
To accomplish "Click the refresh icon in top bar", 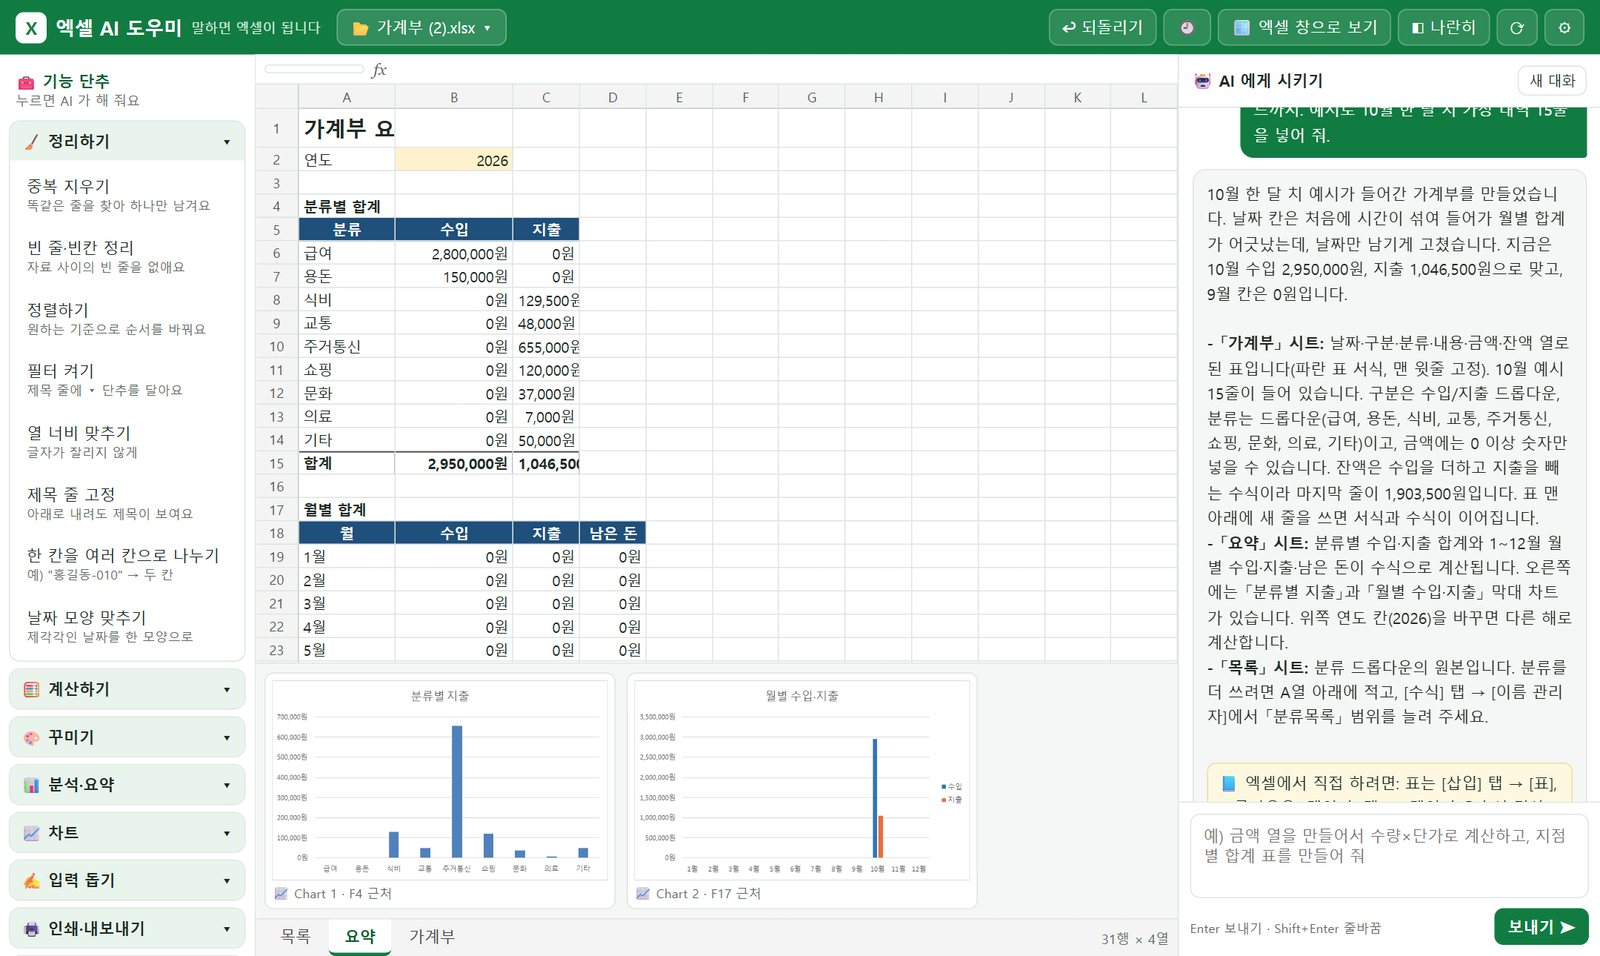I will tap(1516, 28).
